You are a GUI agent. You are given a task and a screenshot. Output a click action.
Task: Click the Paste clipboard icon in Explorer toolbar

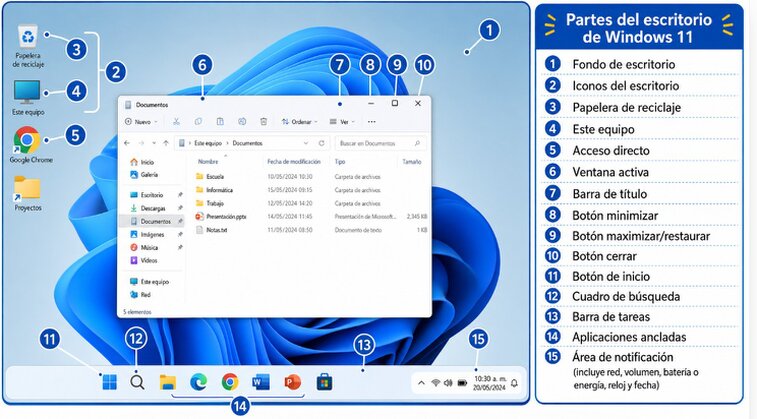[220, 122]
